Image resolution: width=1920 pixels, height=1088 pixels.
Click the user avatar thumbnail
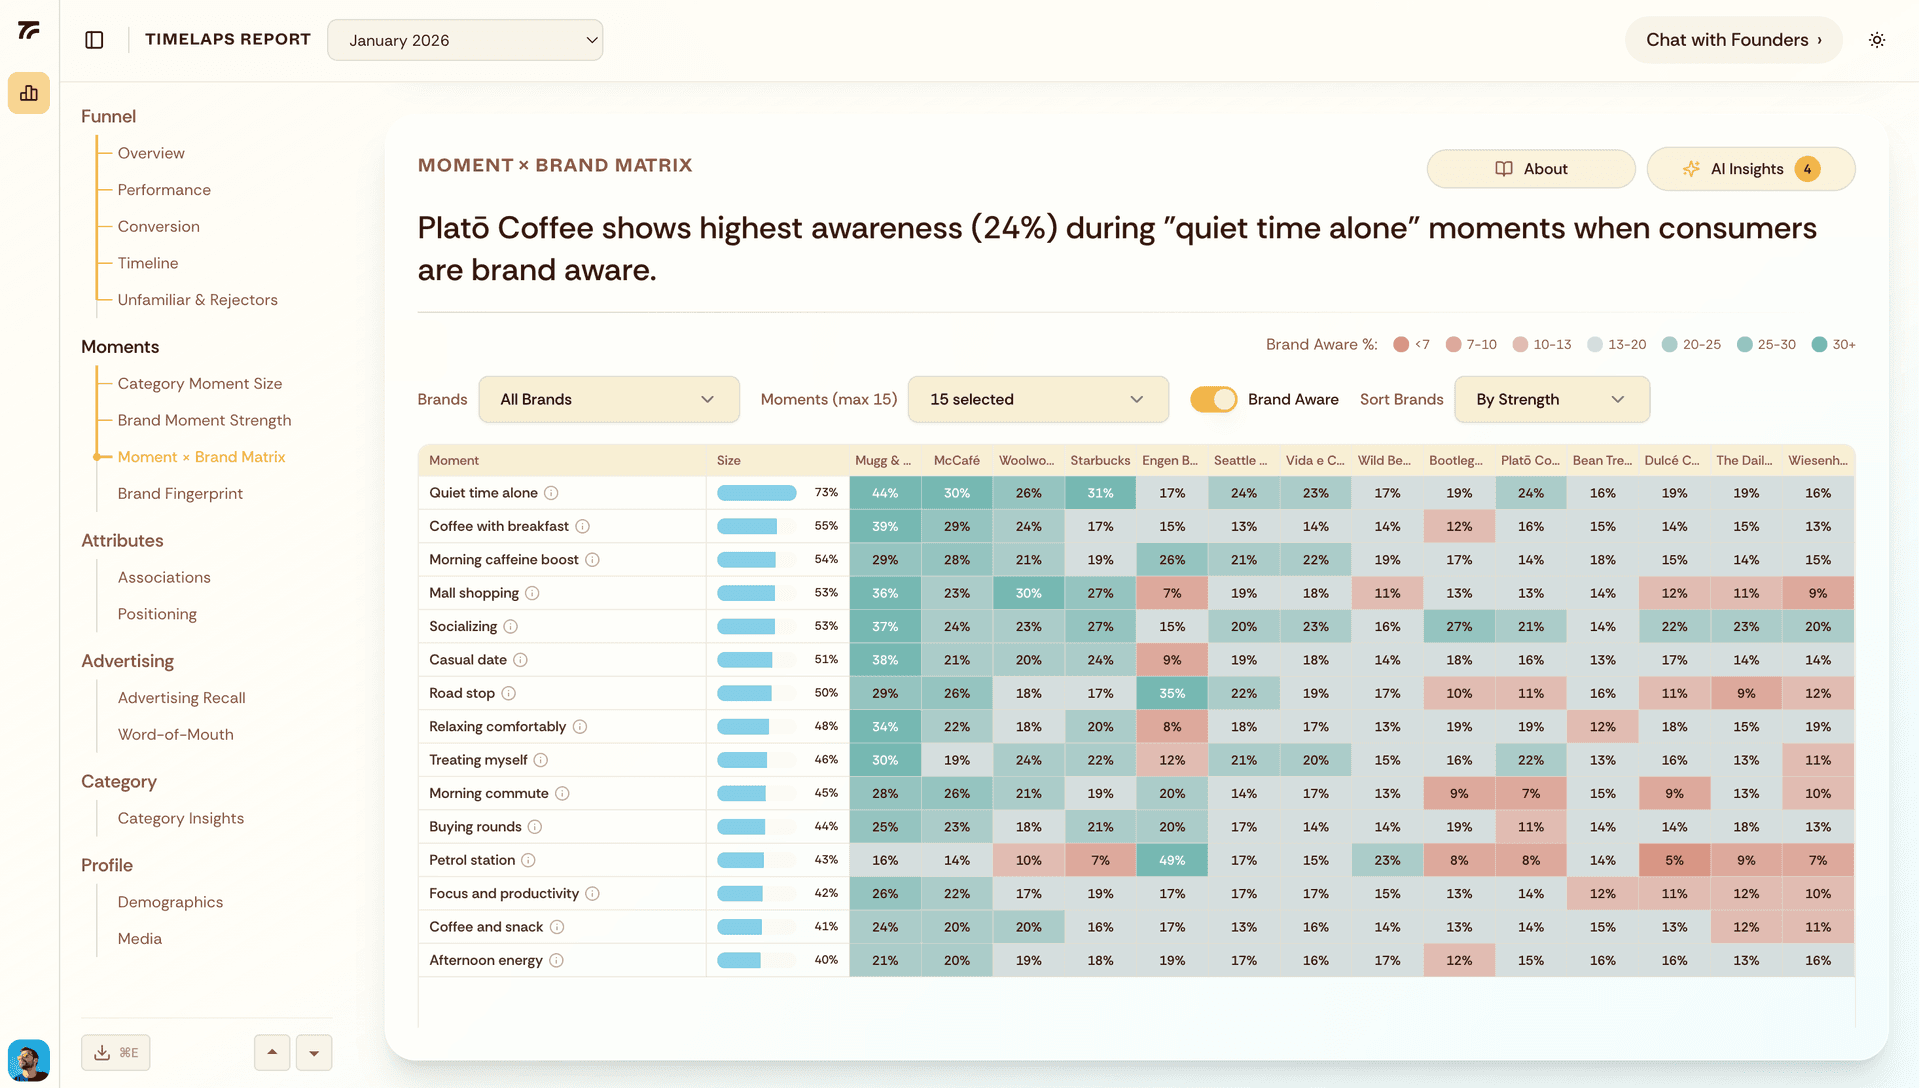[29, 1060]
